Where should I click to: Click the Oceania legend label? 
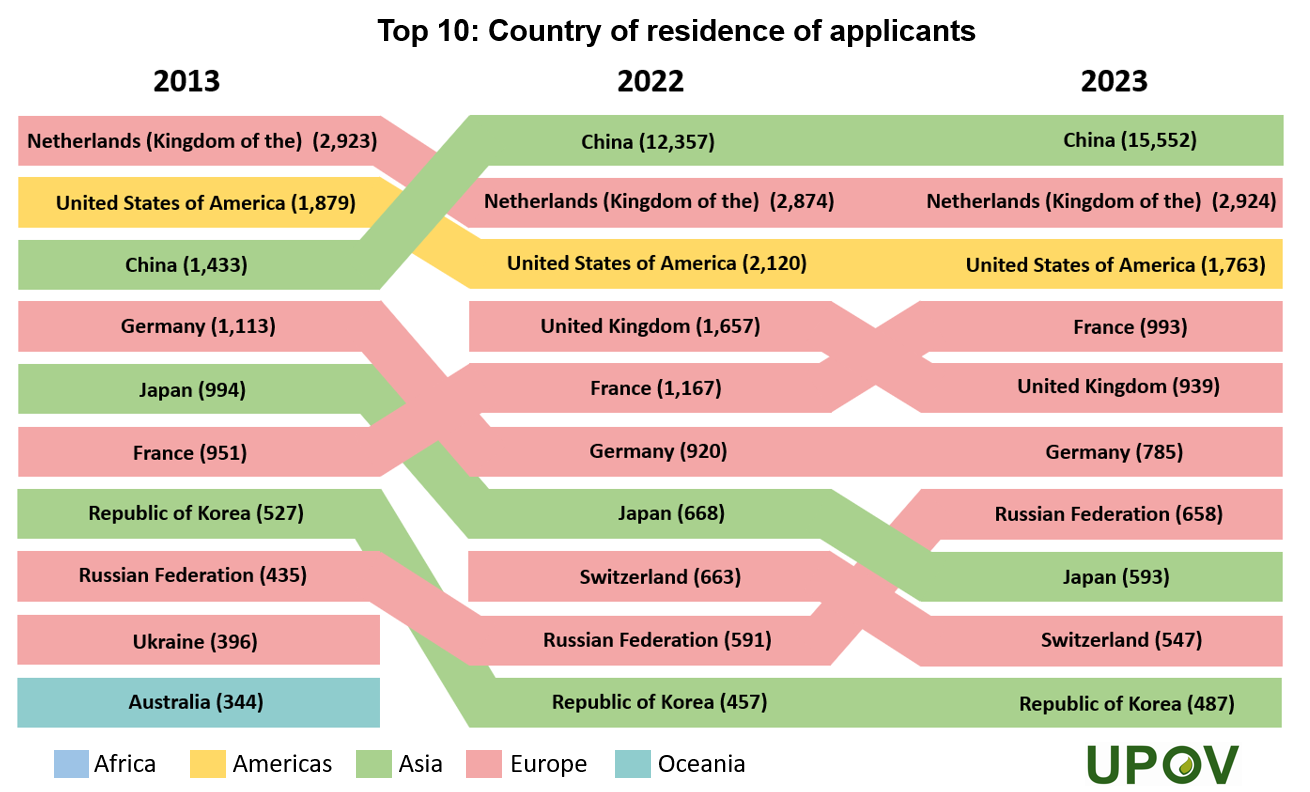[701, 764]
